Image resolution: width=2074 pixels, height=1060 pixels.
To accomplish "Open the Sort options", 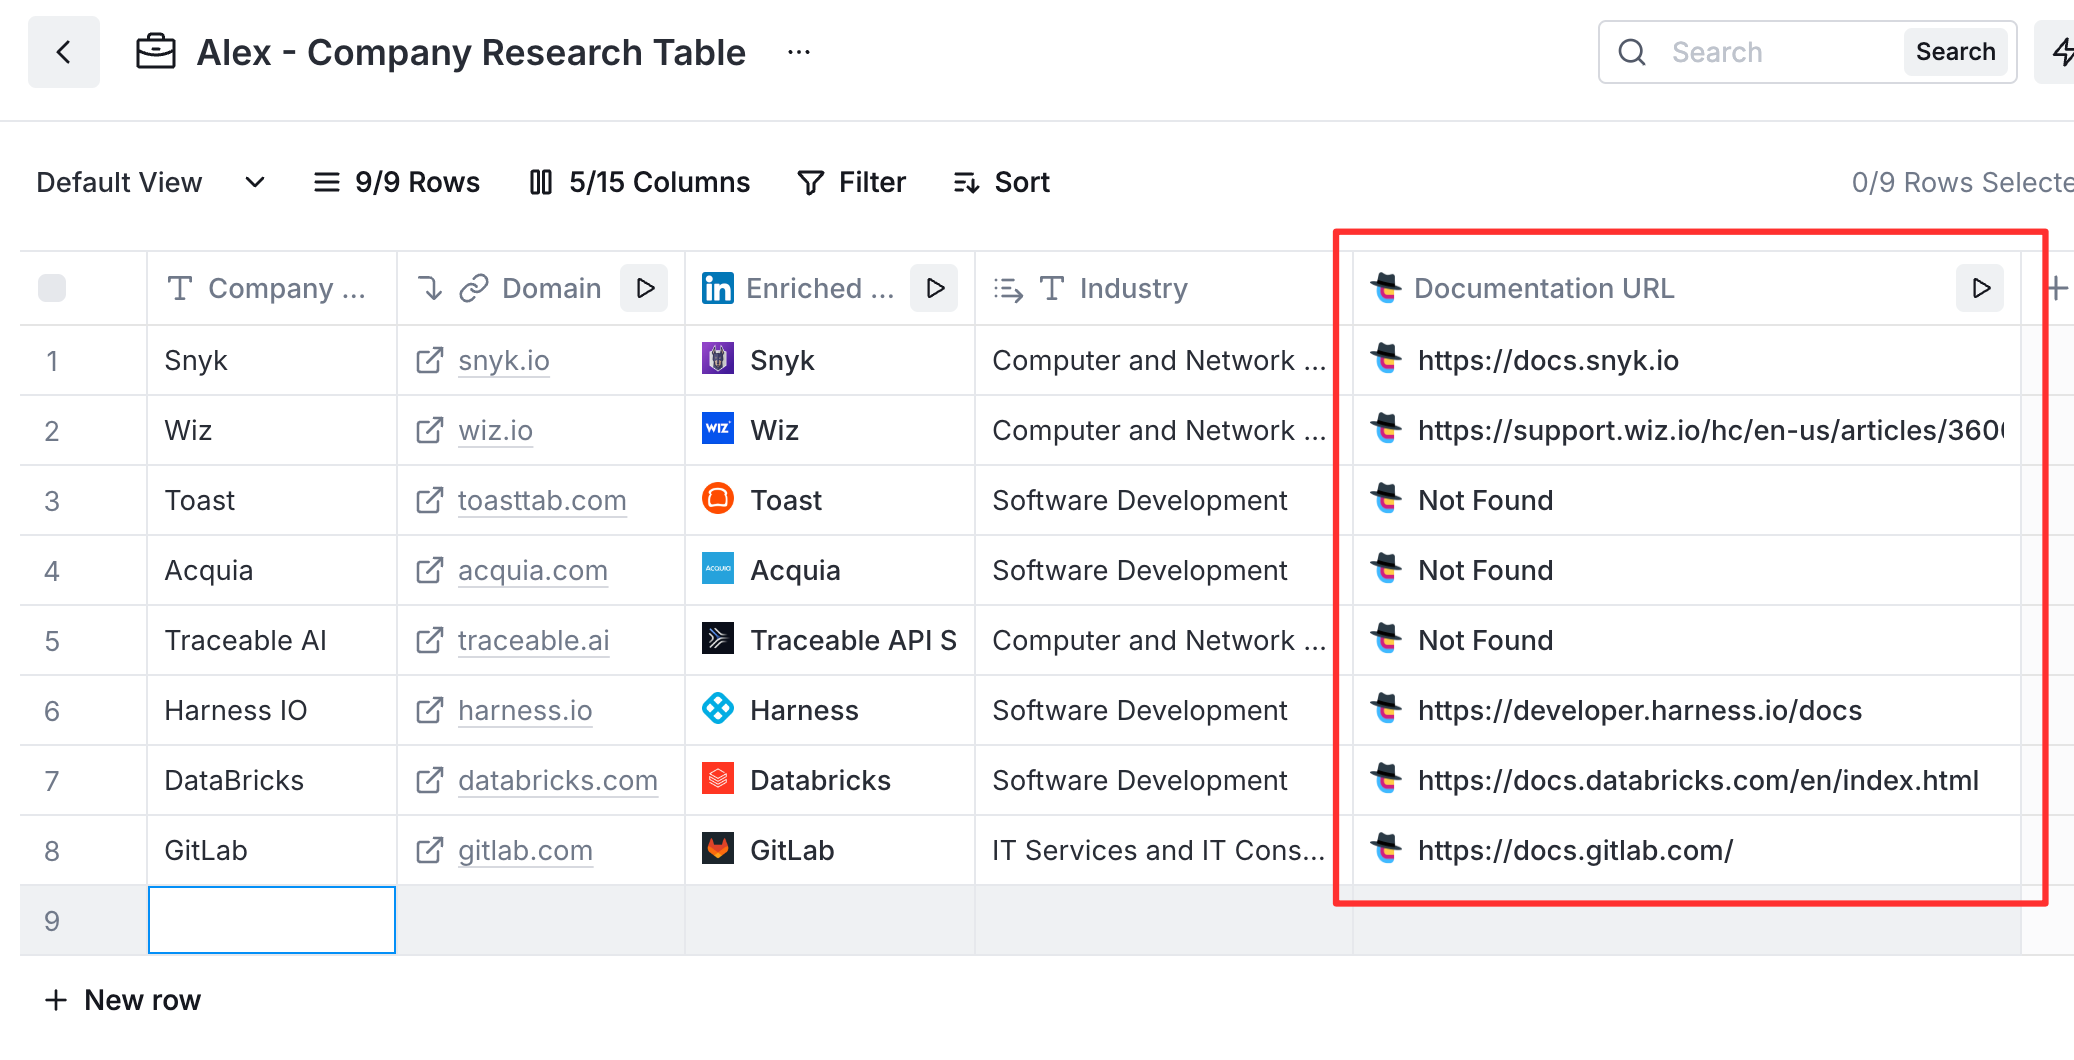I will (1002, 182).
